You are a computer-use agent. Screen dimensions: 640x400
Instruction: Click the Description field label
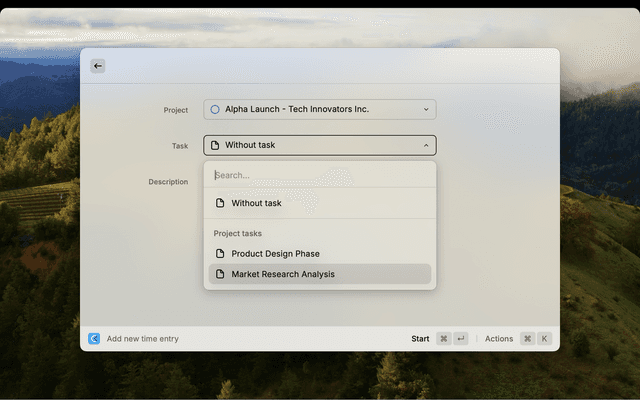(168, 182)
